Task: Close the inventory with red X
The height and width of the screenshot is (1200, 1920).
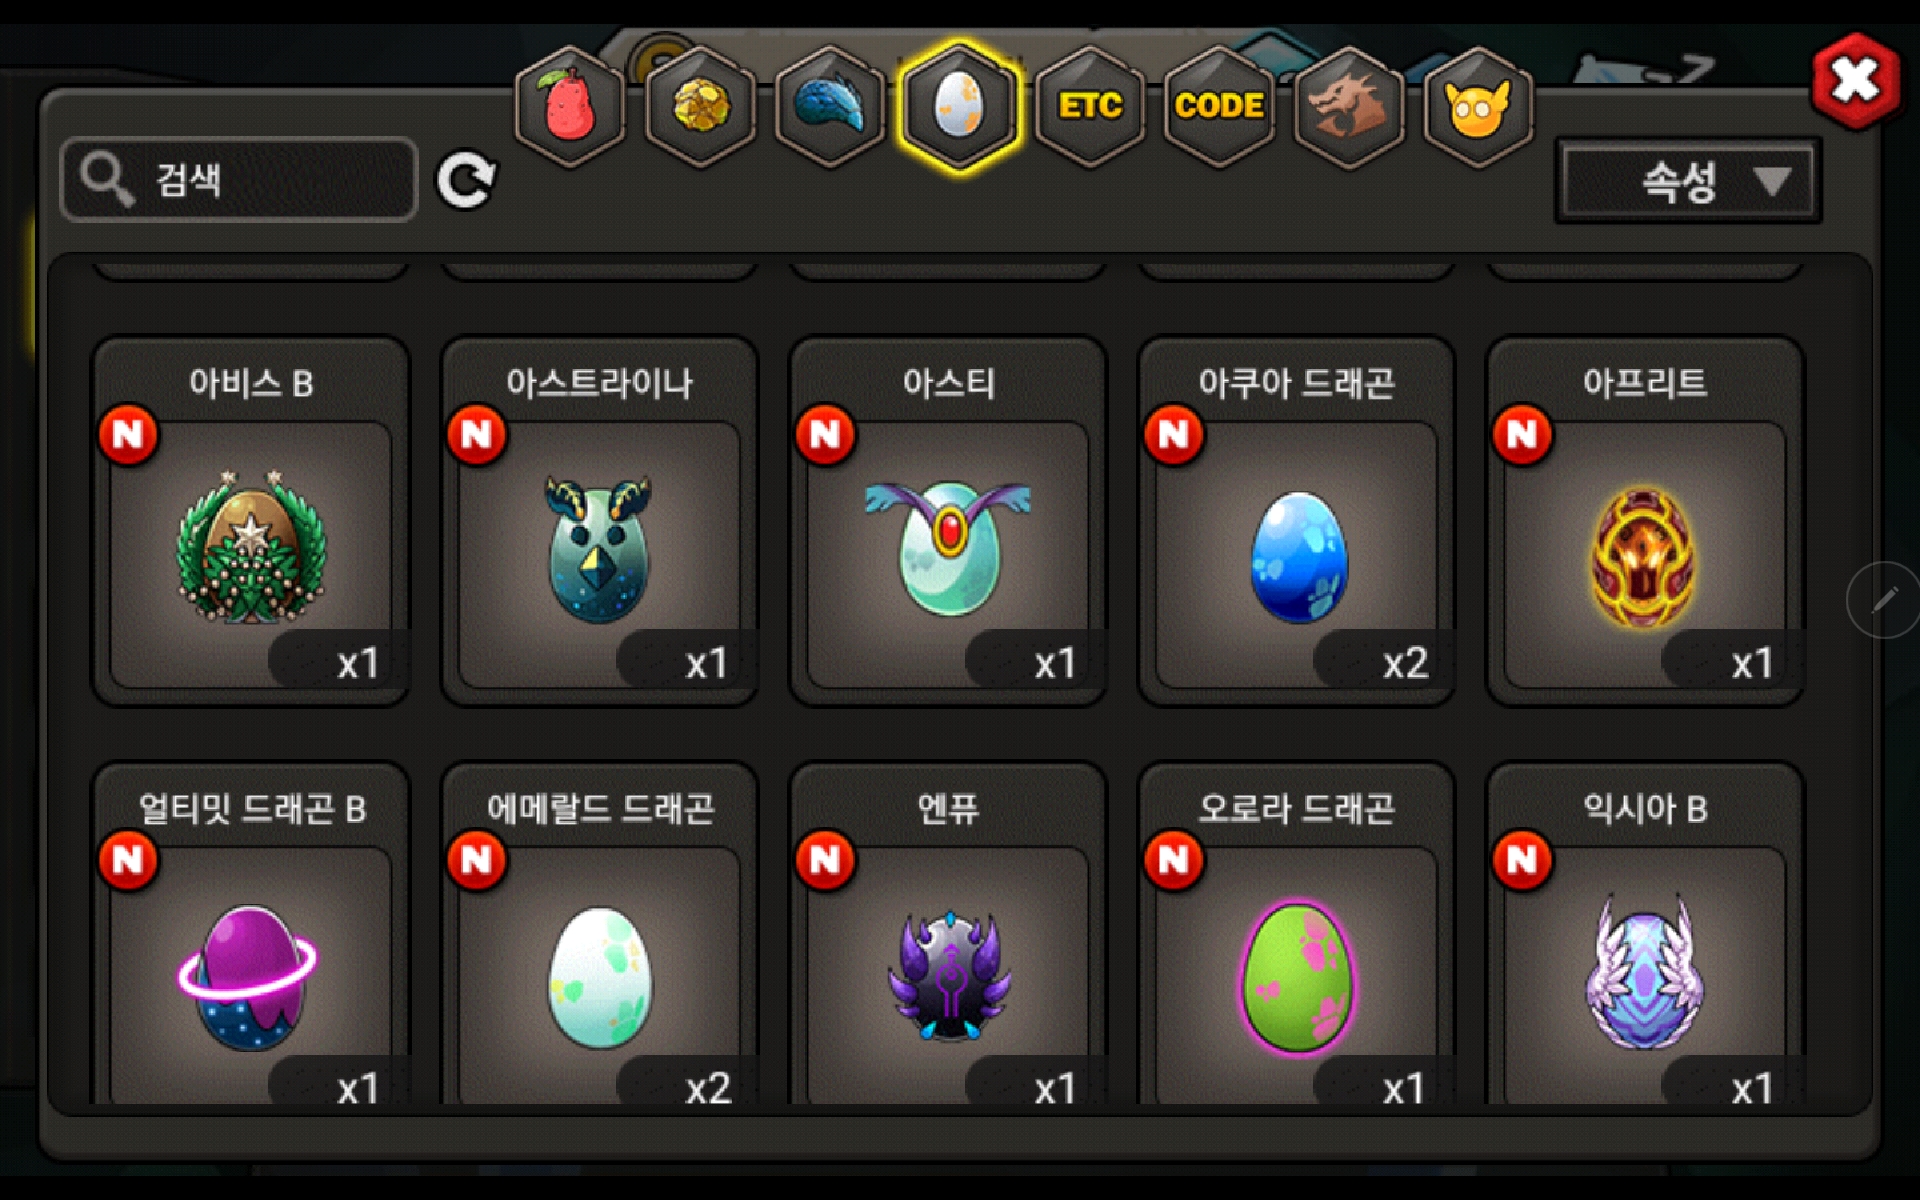Action: coord(1856,81)
